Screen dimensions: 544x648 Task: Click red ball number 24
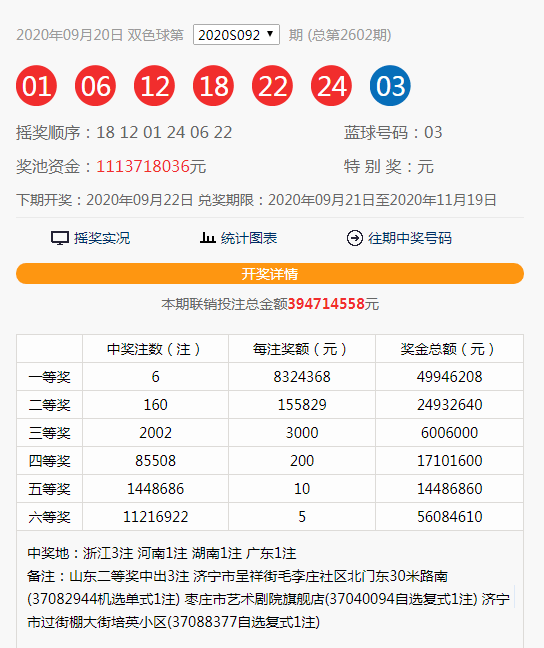332,86
